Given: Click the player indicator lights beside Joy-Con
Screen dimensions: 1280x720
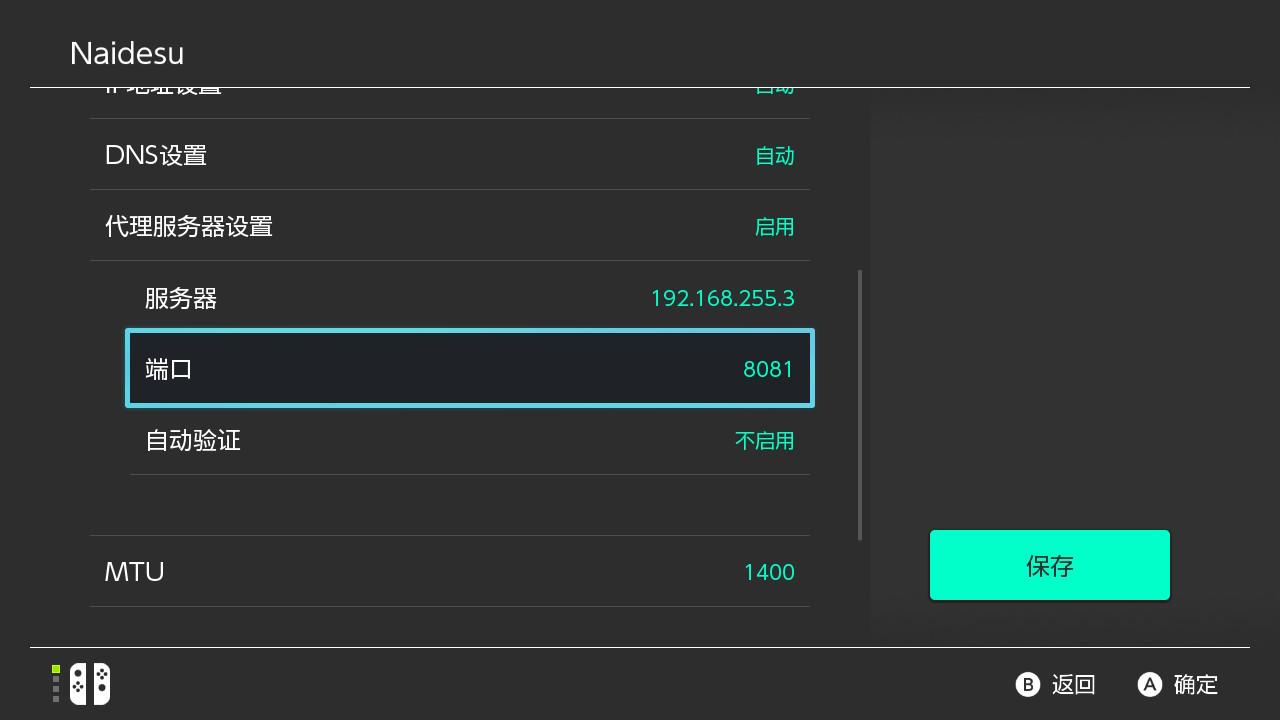Looking at the screenshot, I should [56, 684].
